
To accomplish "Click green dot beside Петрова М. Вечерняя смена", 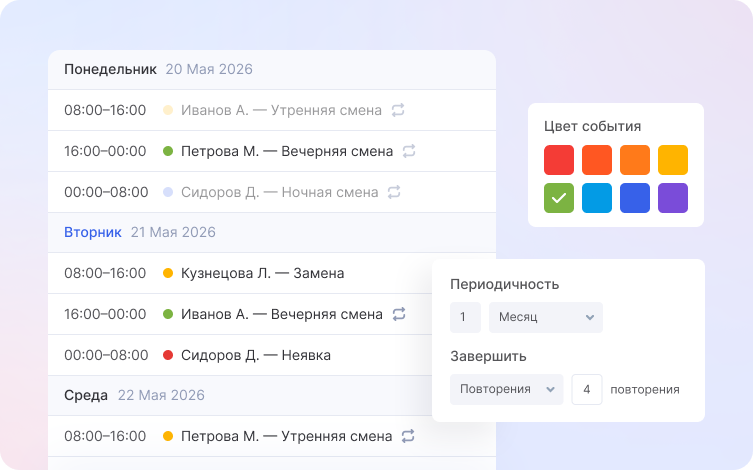I will click(168, 151).
